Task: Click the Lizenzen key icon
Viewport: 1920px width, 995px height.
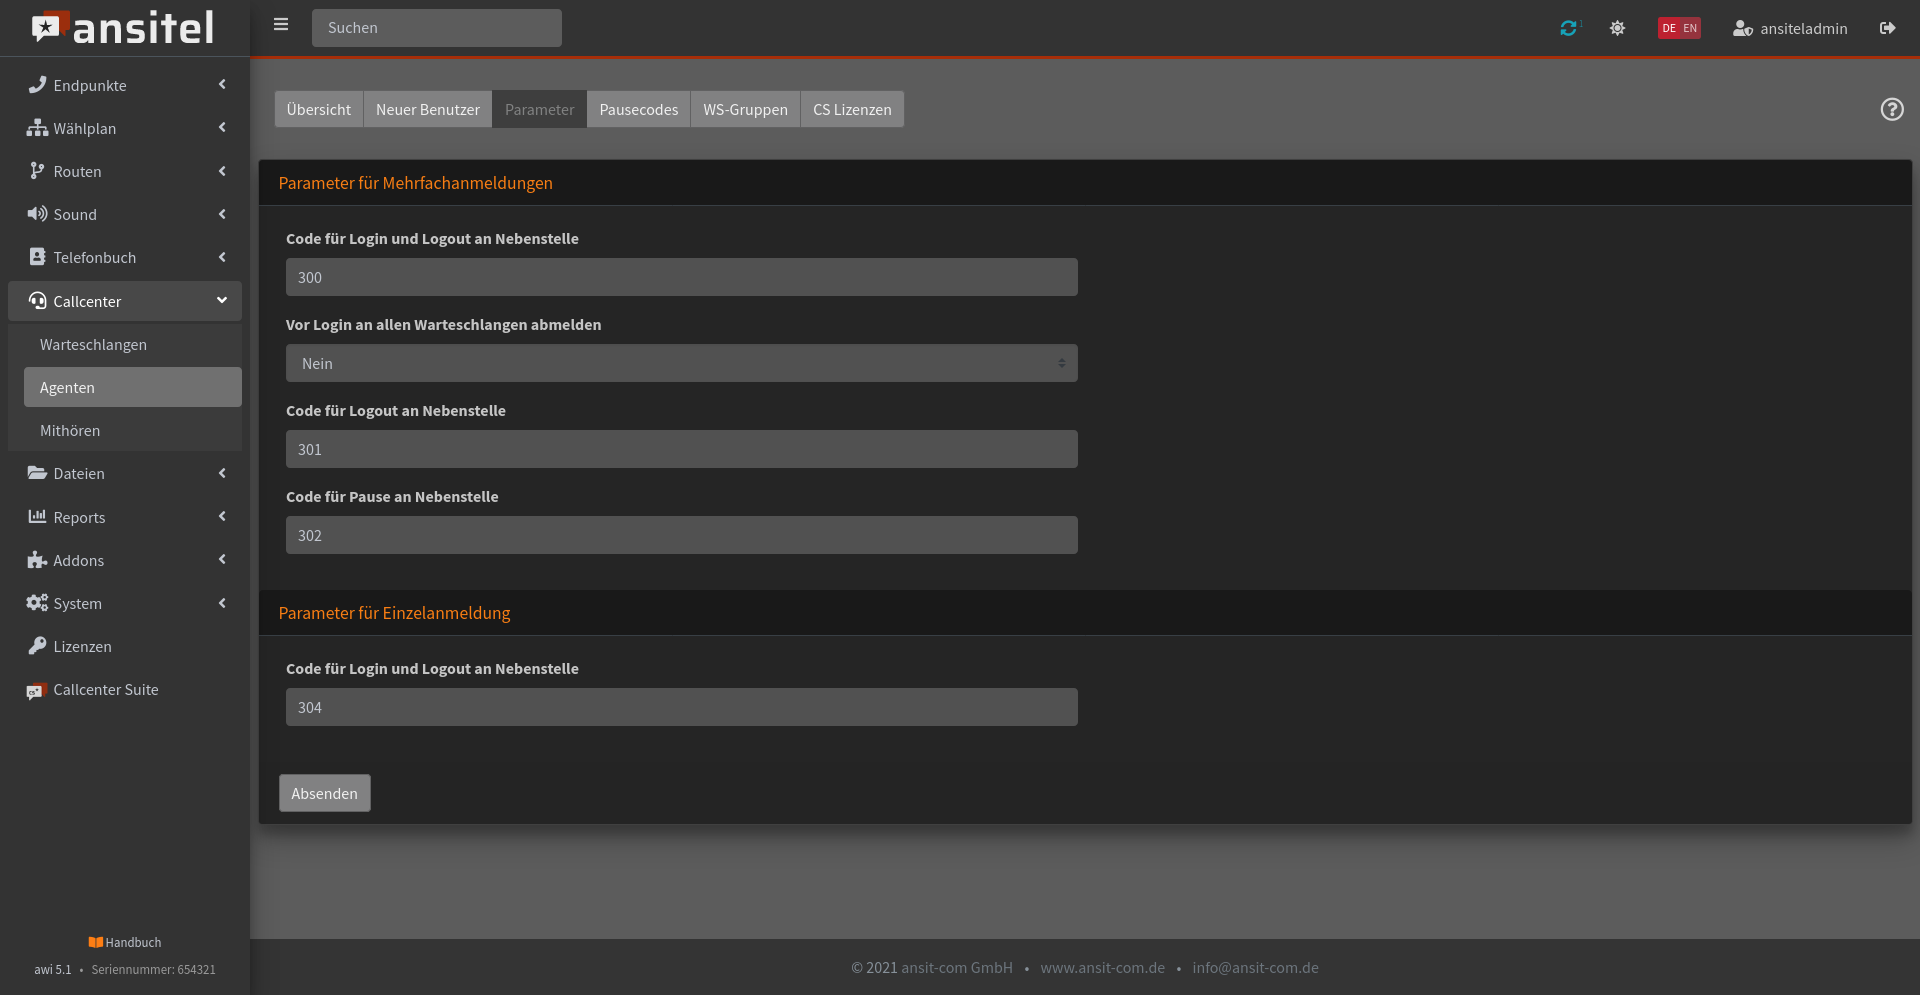Action: 37,646
